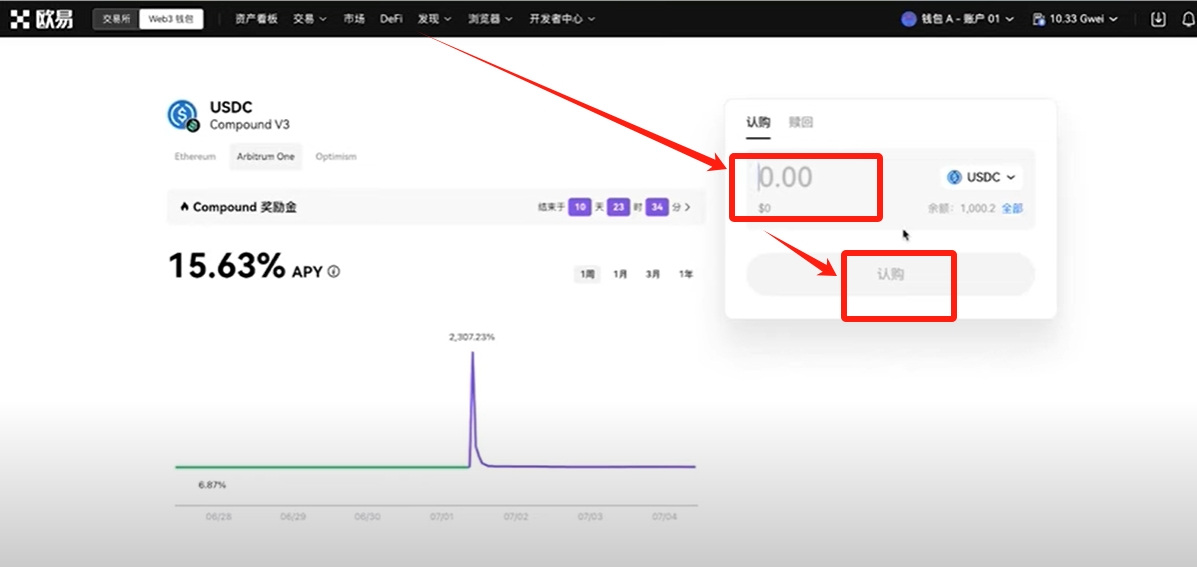Click the 06/28 date axis label
This screenshot has width=1197, height=567.
click(x=218, y=517)
